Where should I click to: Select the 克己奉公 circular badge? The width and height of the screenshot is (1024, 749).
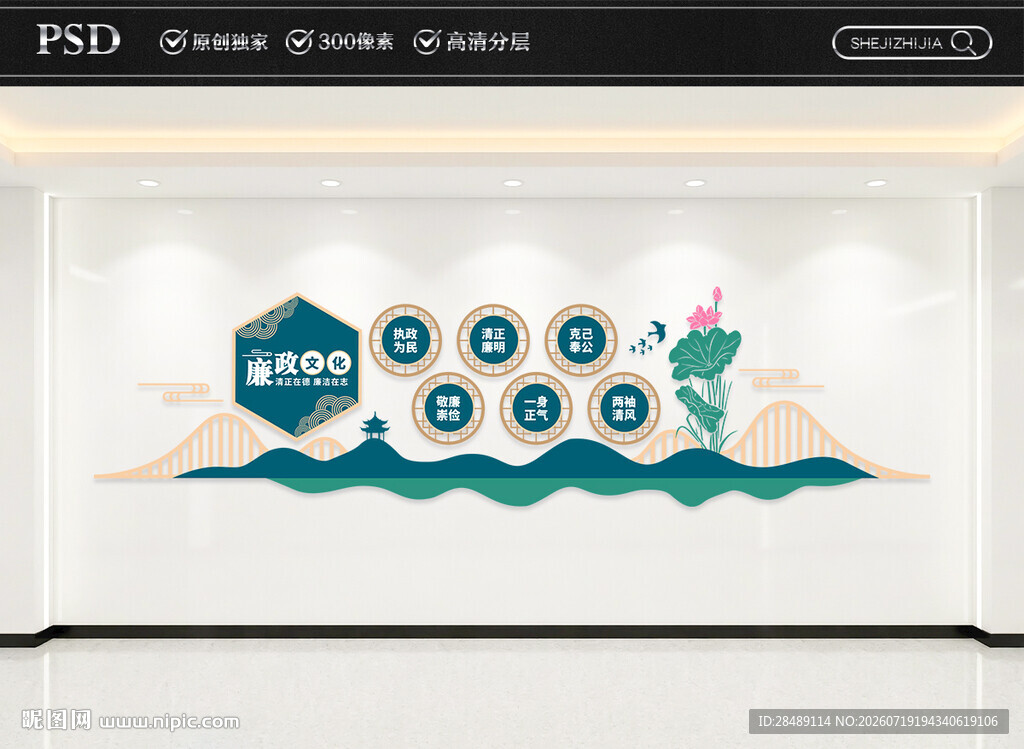click(581, 340)
